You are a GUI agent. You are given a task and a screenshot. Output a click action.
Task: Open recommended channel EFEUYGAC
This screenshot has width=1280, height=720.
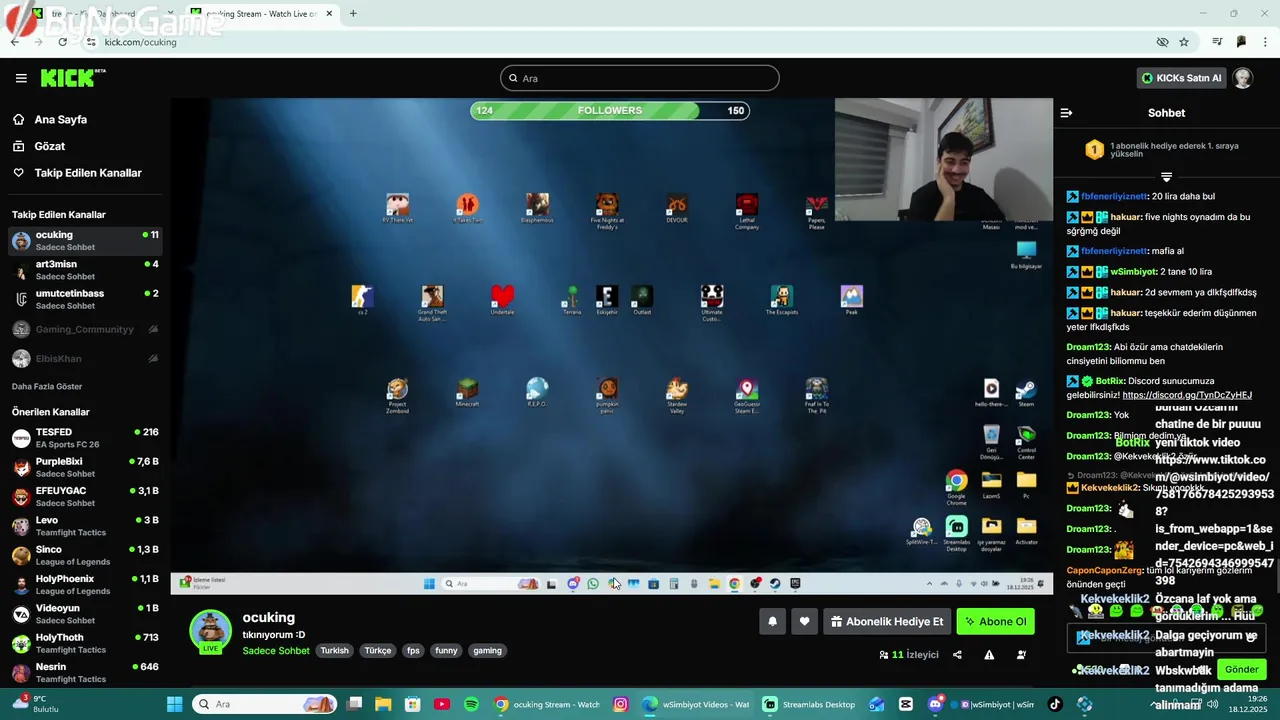pyautogui.click(x=85, y=497)
